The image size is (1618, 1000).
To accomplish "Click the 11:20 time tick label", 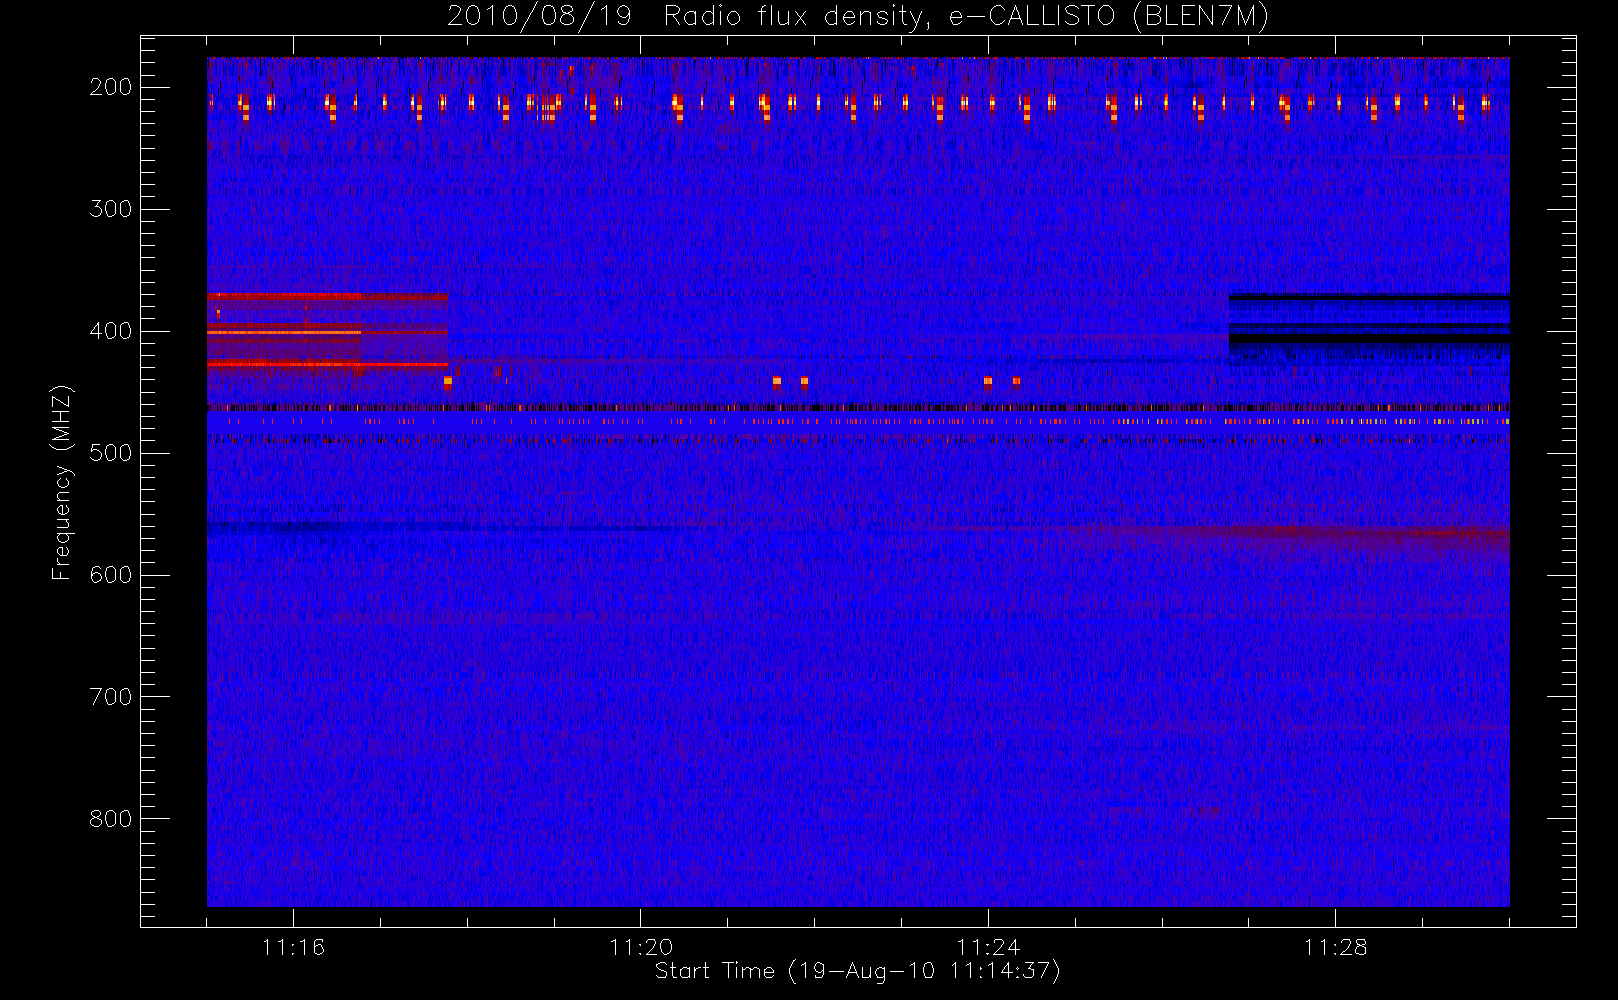I will tap(641, 947).
